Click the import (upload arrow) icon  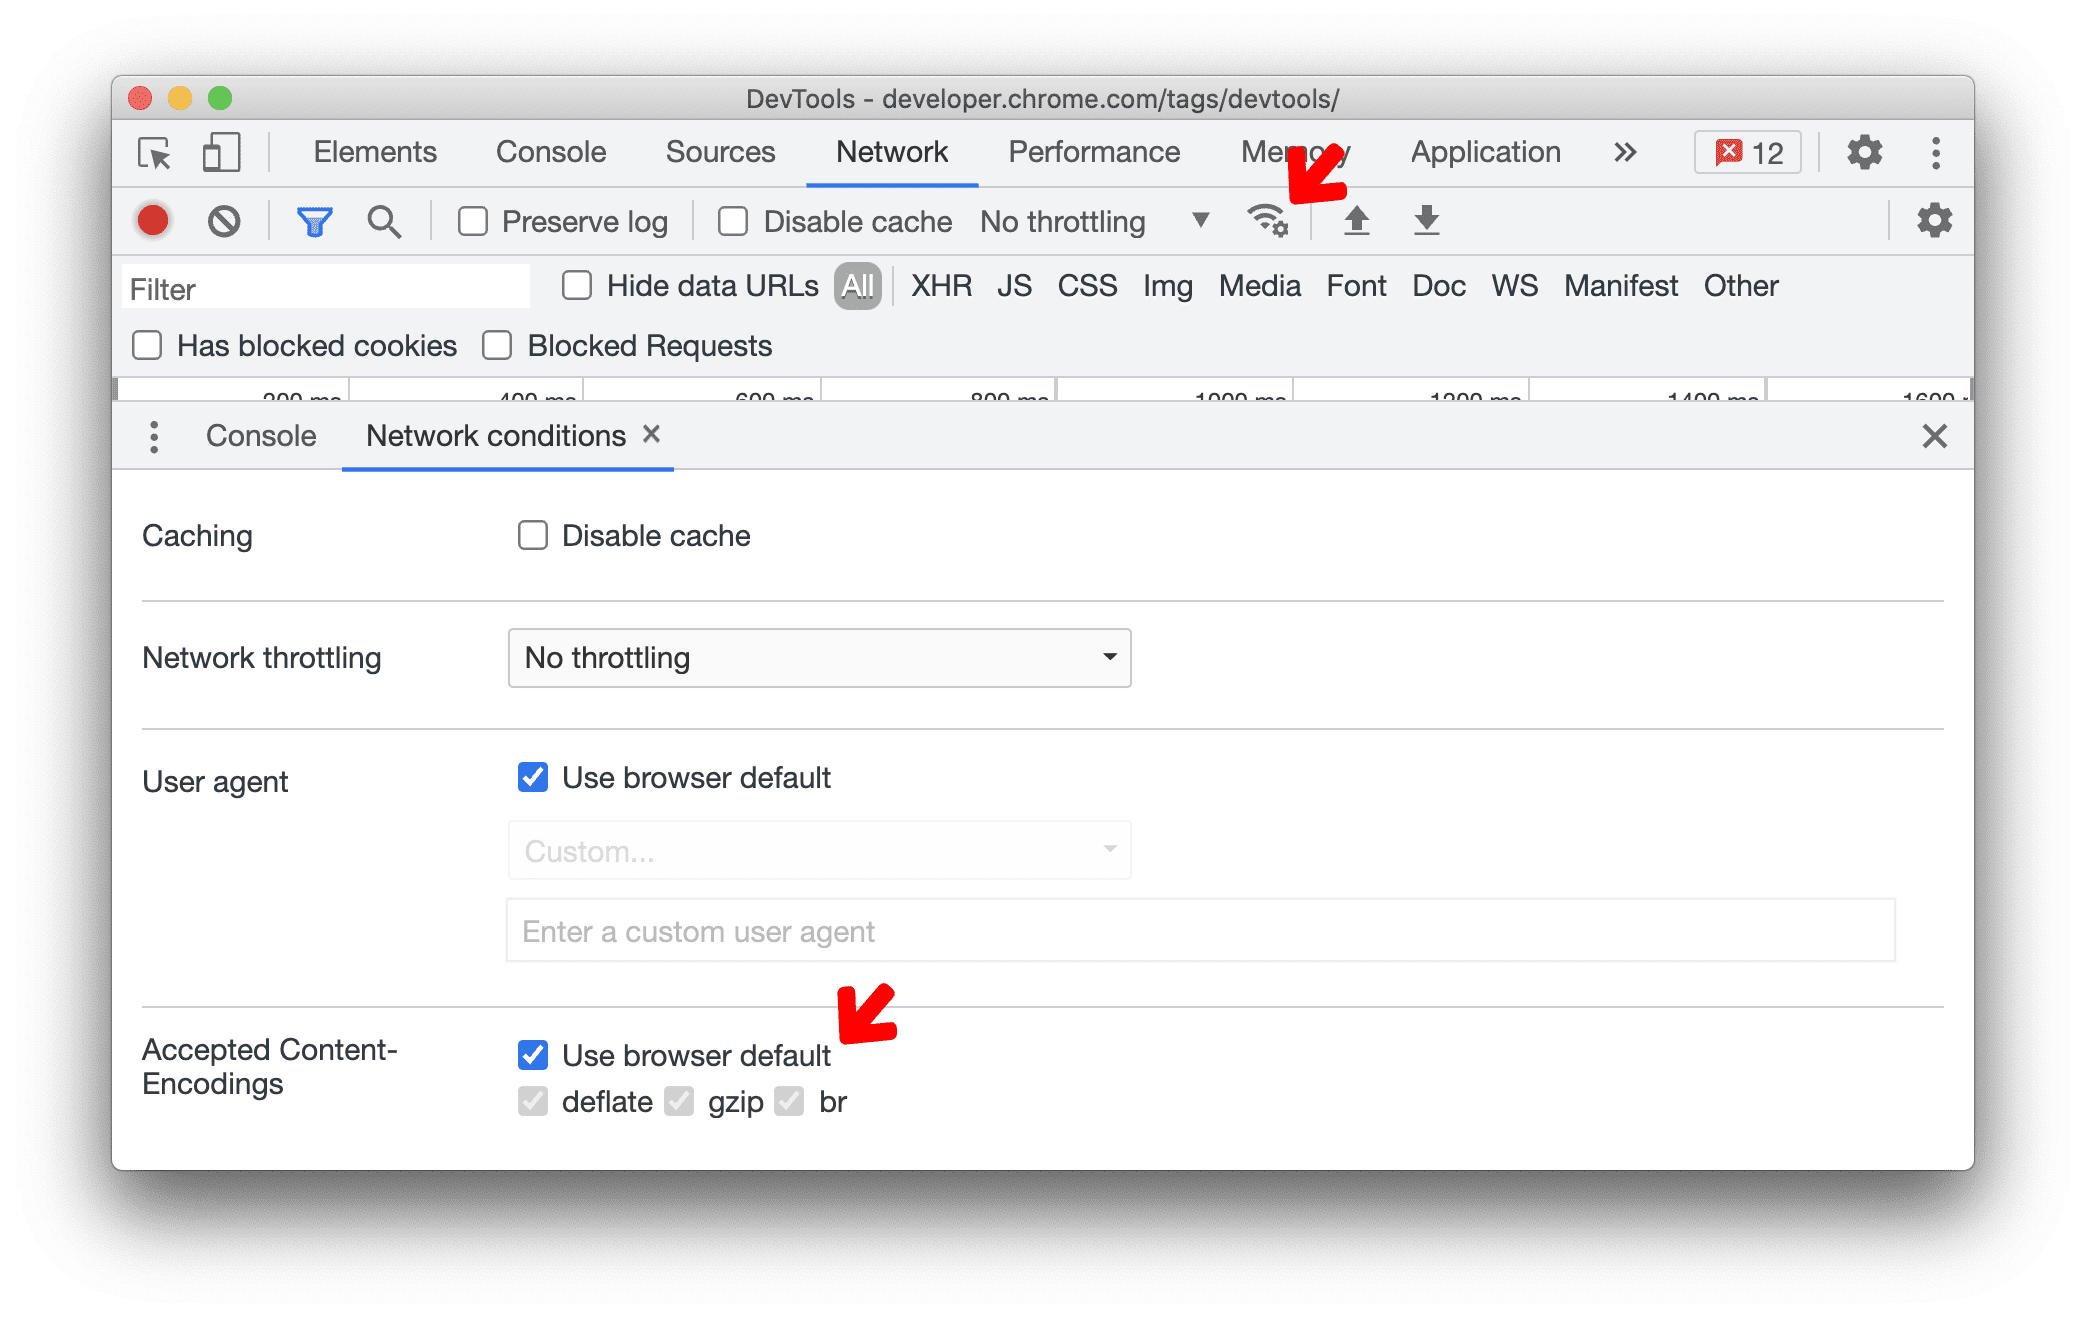point(1356,220)
